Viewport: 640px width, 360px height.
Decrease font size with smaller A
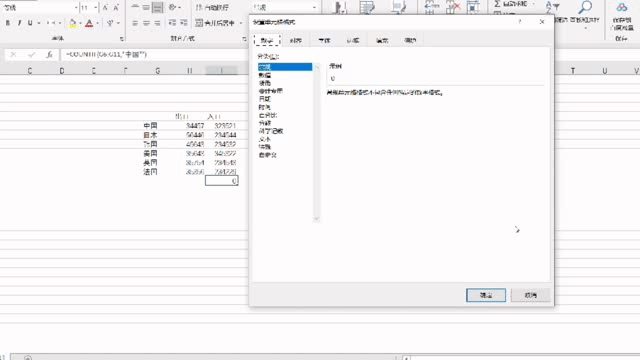click(116, 7)
